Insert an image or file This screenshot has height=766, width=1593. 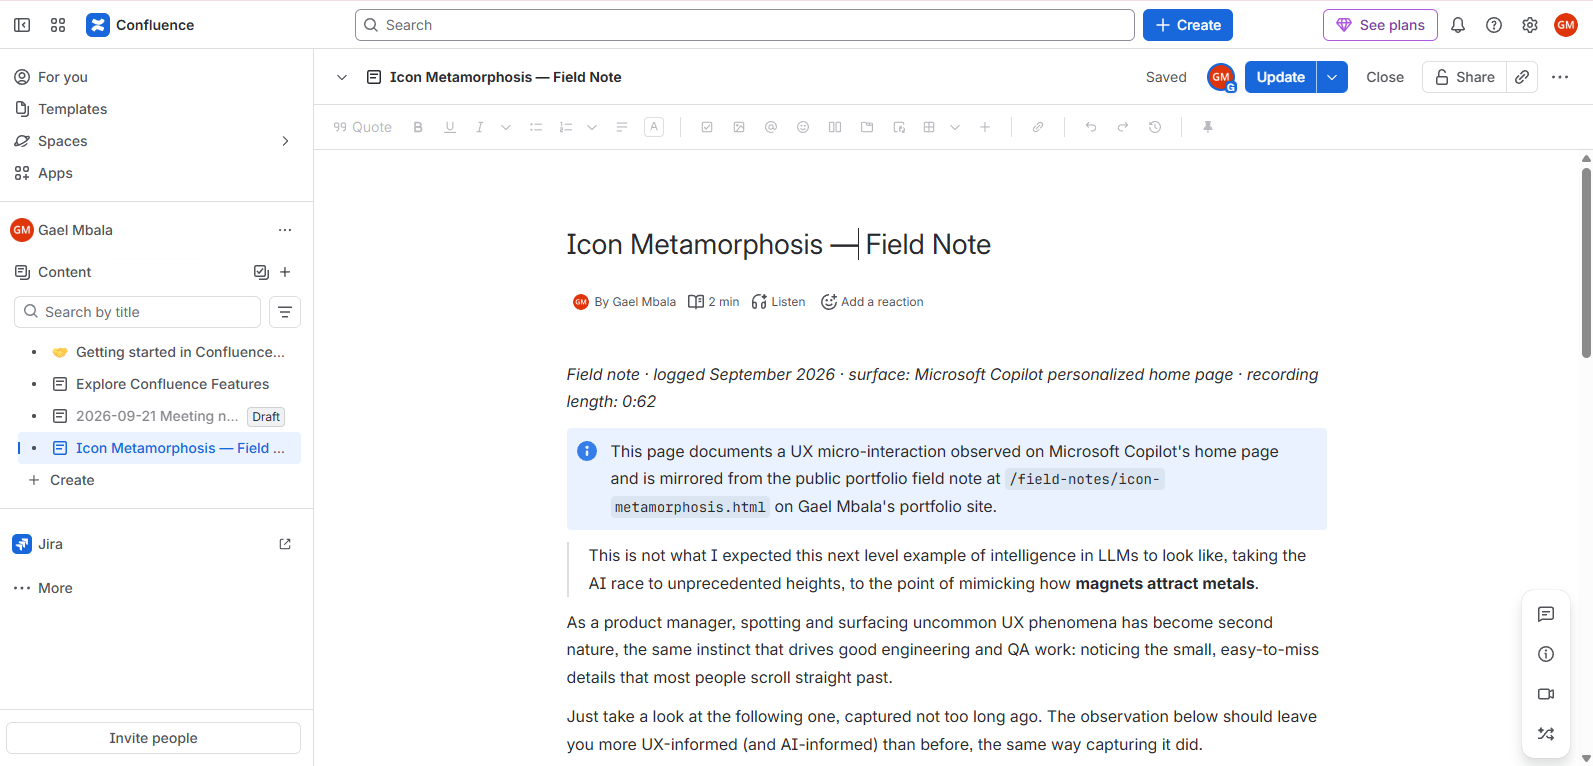click(x=739, y=127)
